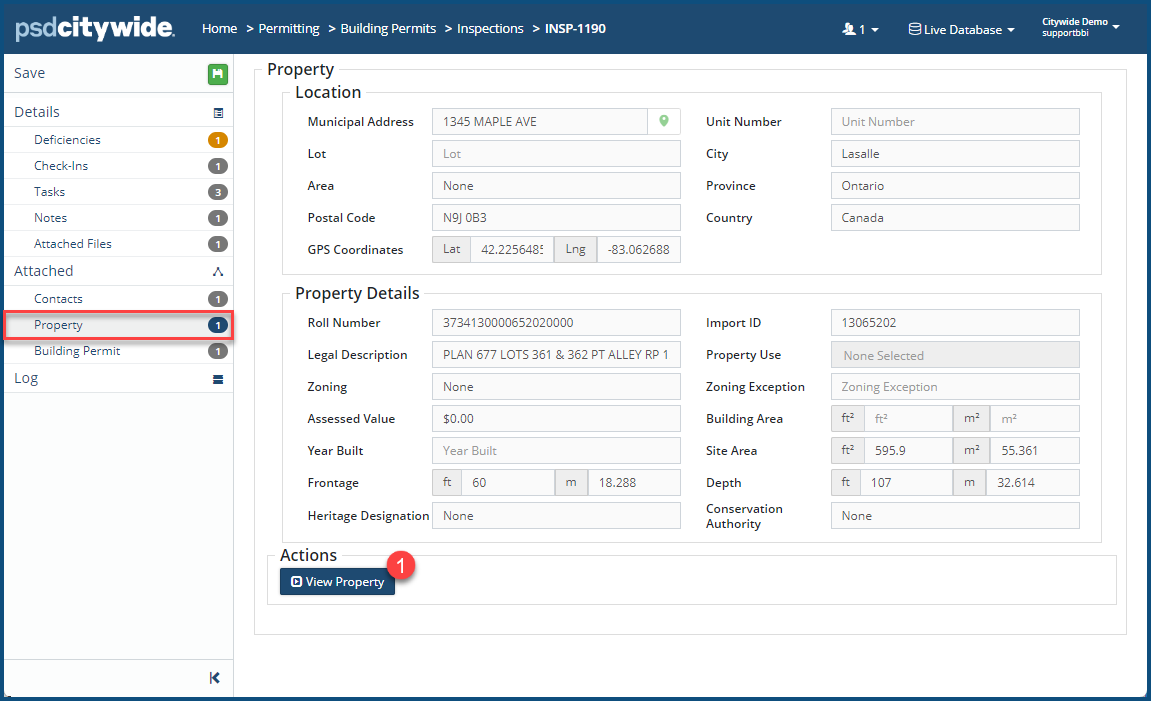Click the Building Area m² field
Image resolution: width=1151 pixels, height=701 pixels.
(x=1035, y=418)
